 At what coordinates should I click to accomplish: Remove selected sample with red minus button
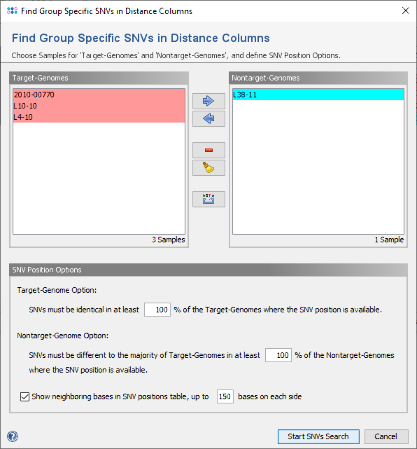[x=208, y=150]
